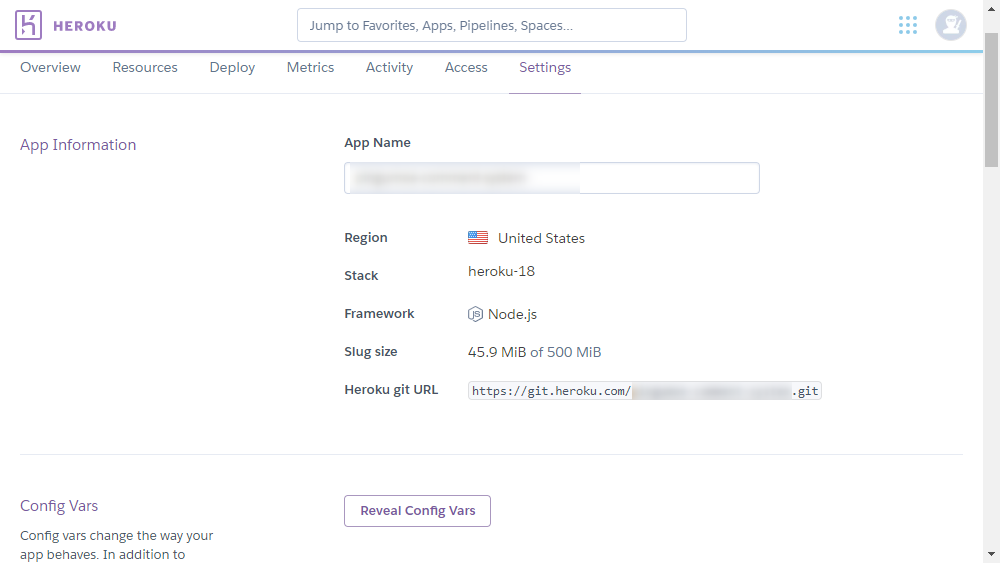
Task: Switch to the Overview tab
Action: (50, 68)
